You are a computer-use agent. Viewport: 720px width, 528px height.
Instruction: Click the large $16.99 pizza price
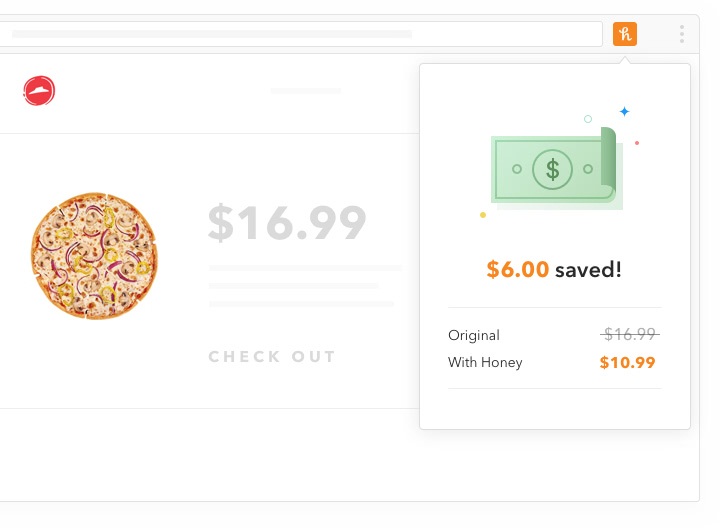(287, 224)
